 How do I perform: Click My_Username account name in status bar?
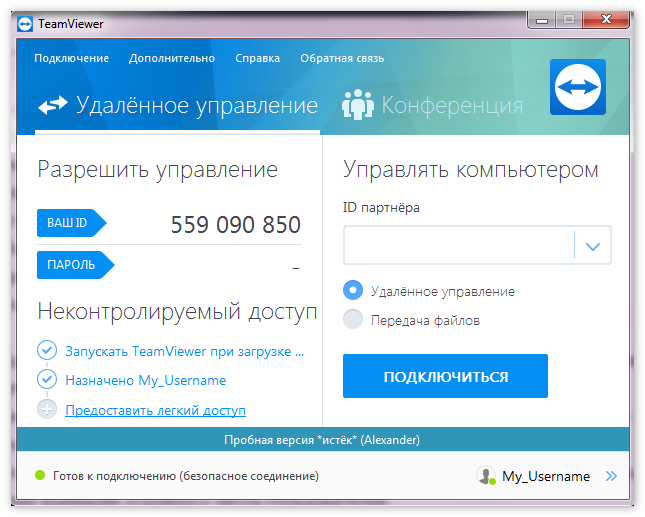coord(546,476)
